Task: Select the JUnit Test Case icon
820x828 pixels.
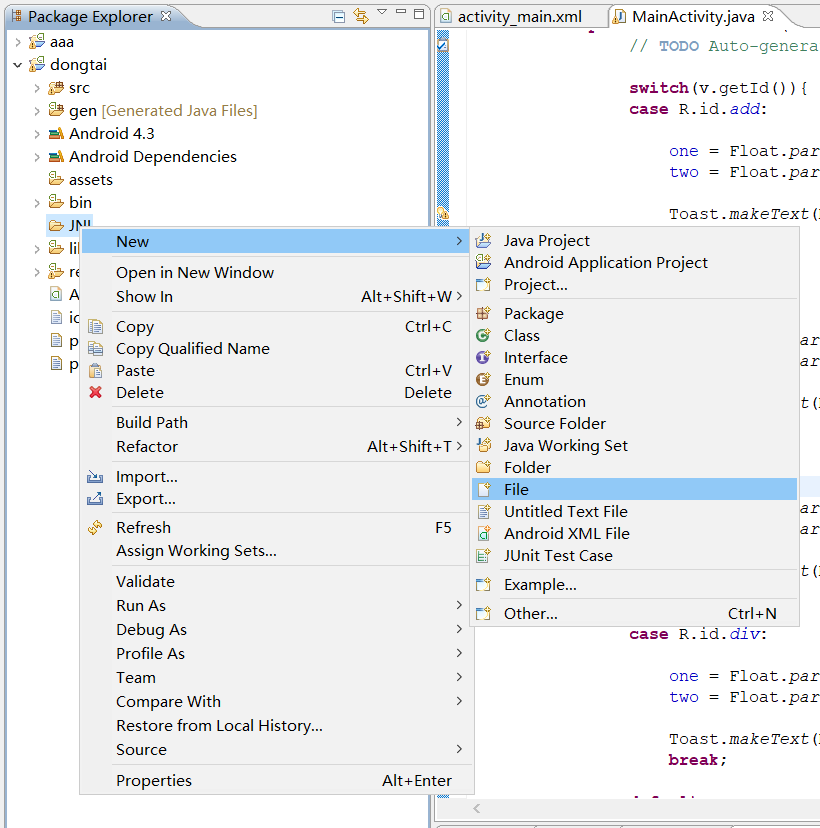Action: click(484, 556)
